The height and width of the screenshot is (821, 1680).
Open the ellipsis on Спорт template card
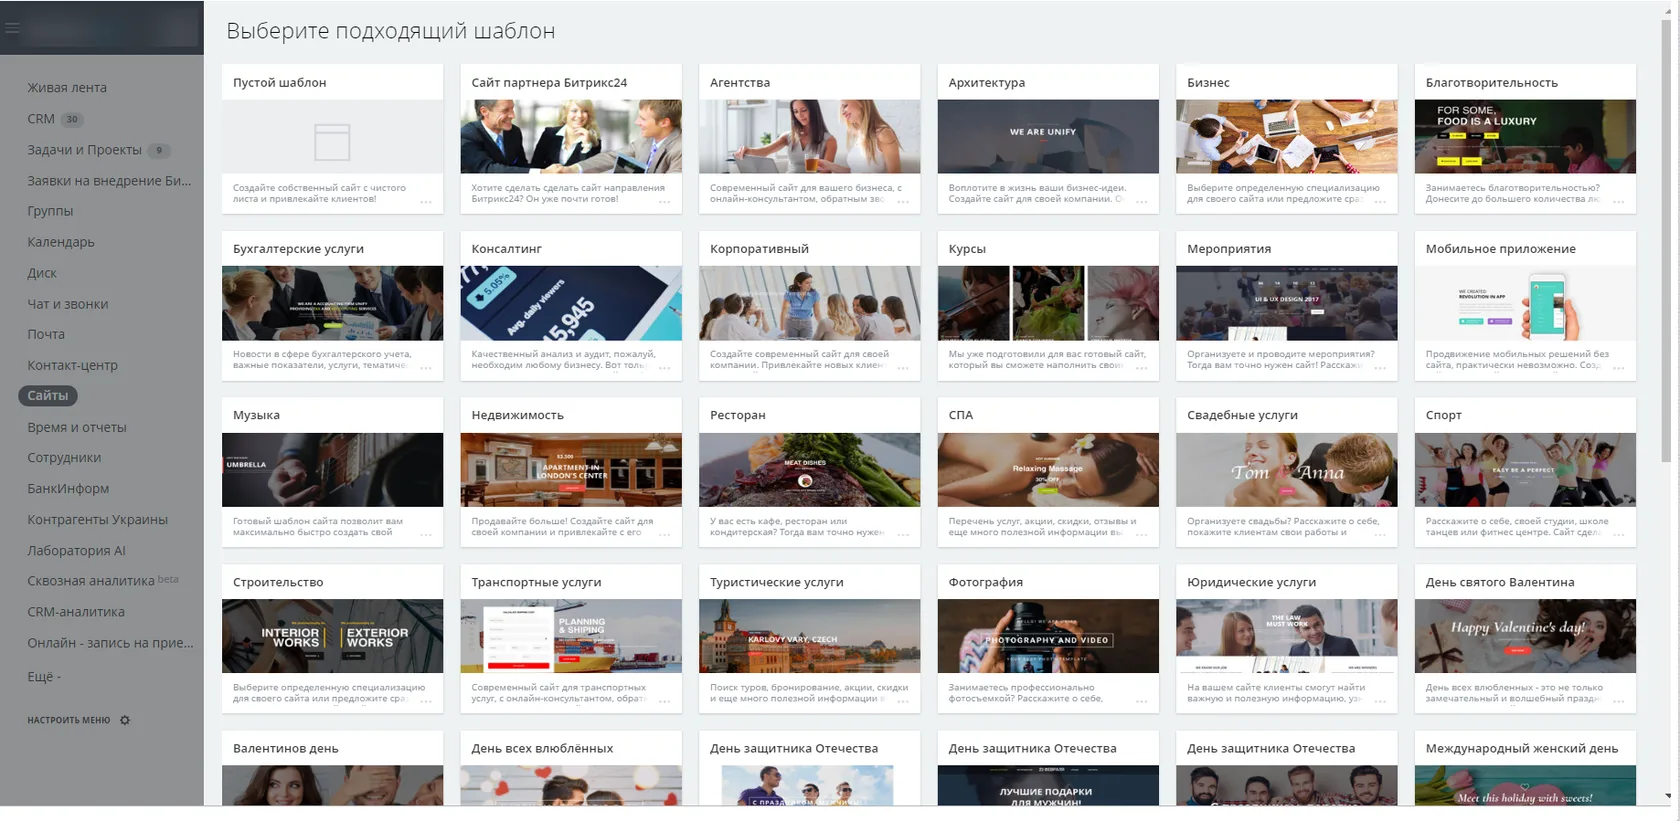(x=1619, y=536)
